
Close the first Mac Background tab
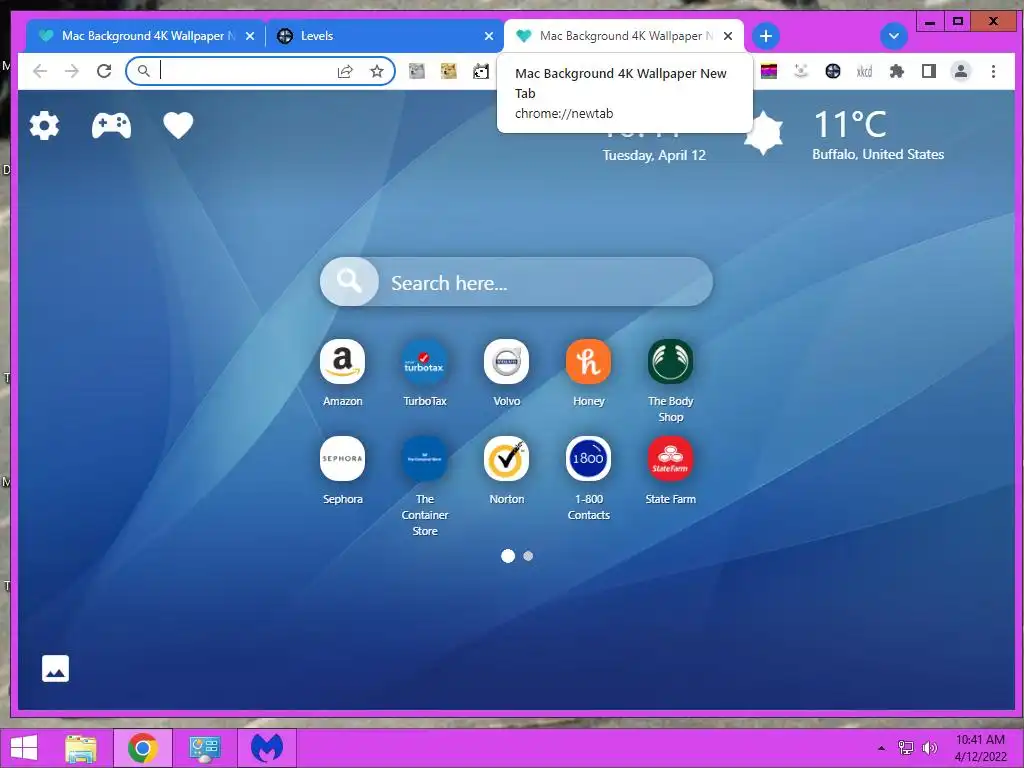click(249, 37)
